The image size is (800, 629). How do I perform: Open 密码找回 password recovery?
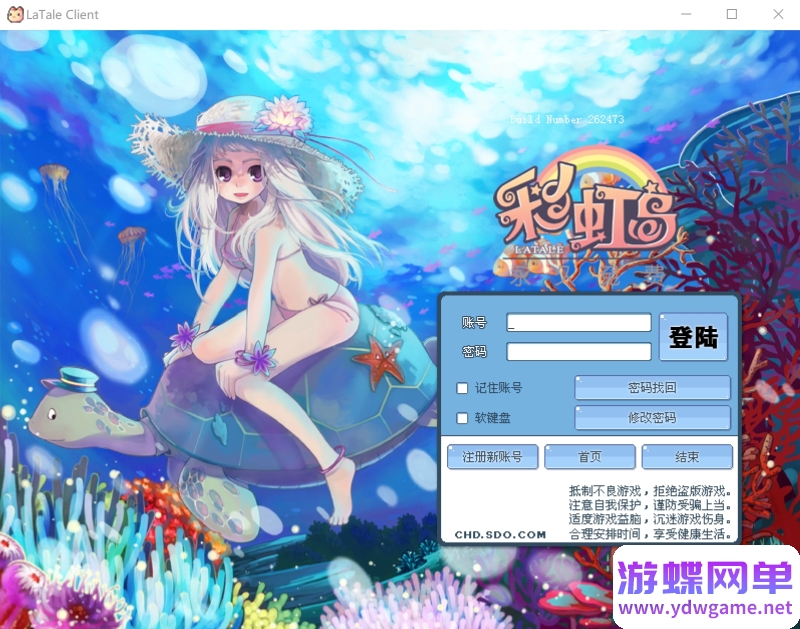[652, 388]
